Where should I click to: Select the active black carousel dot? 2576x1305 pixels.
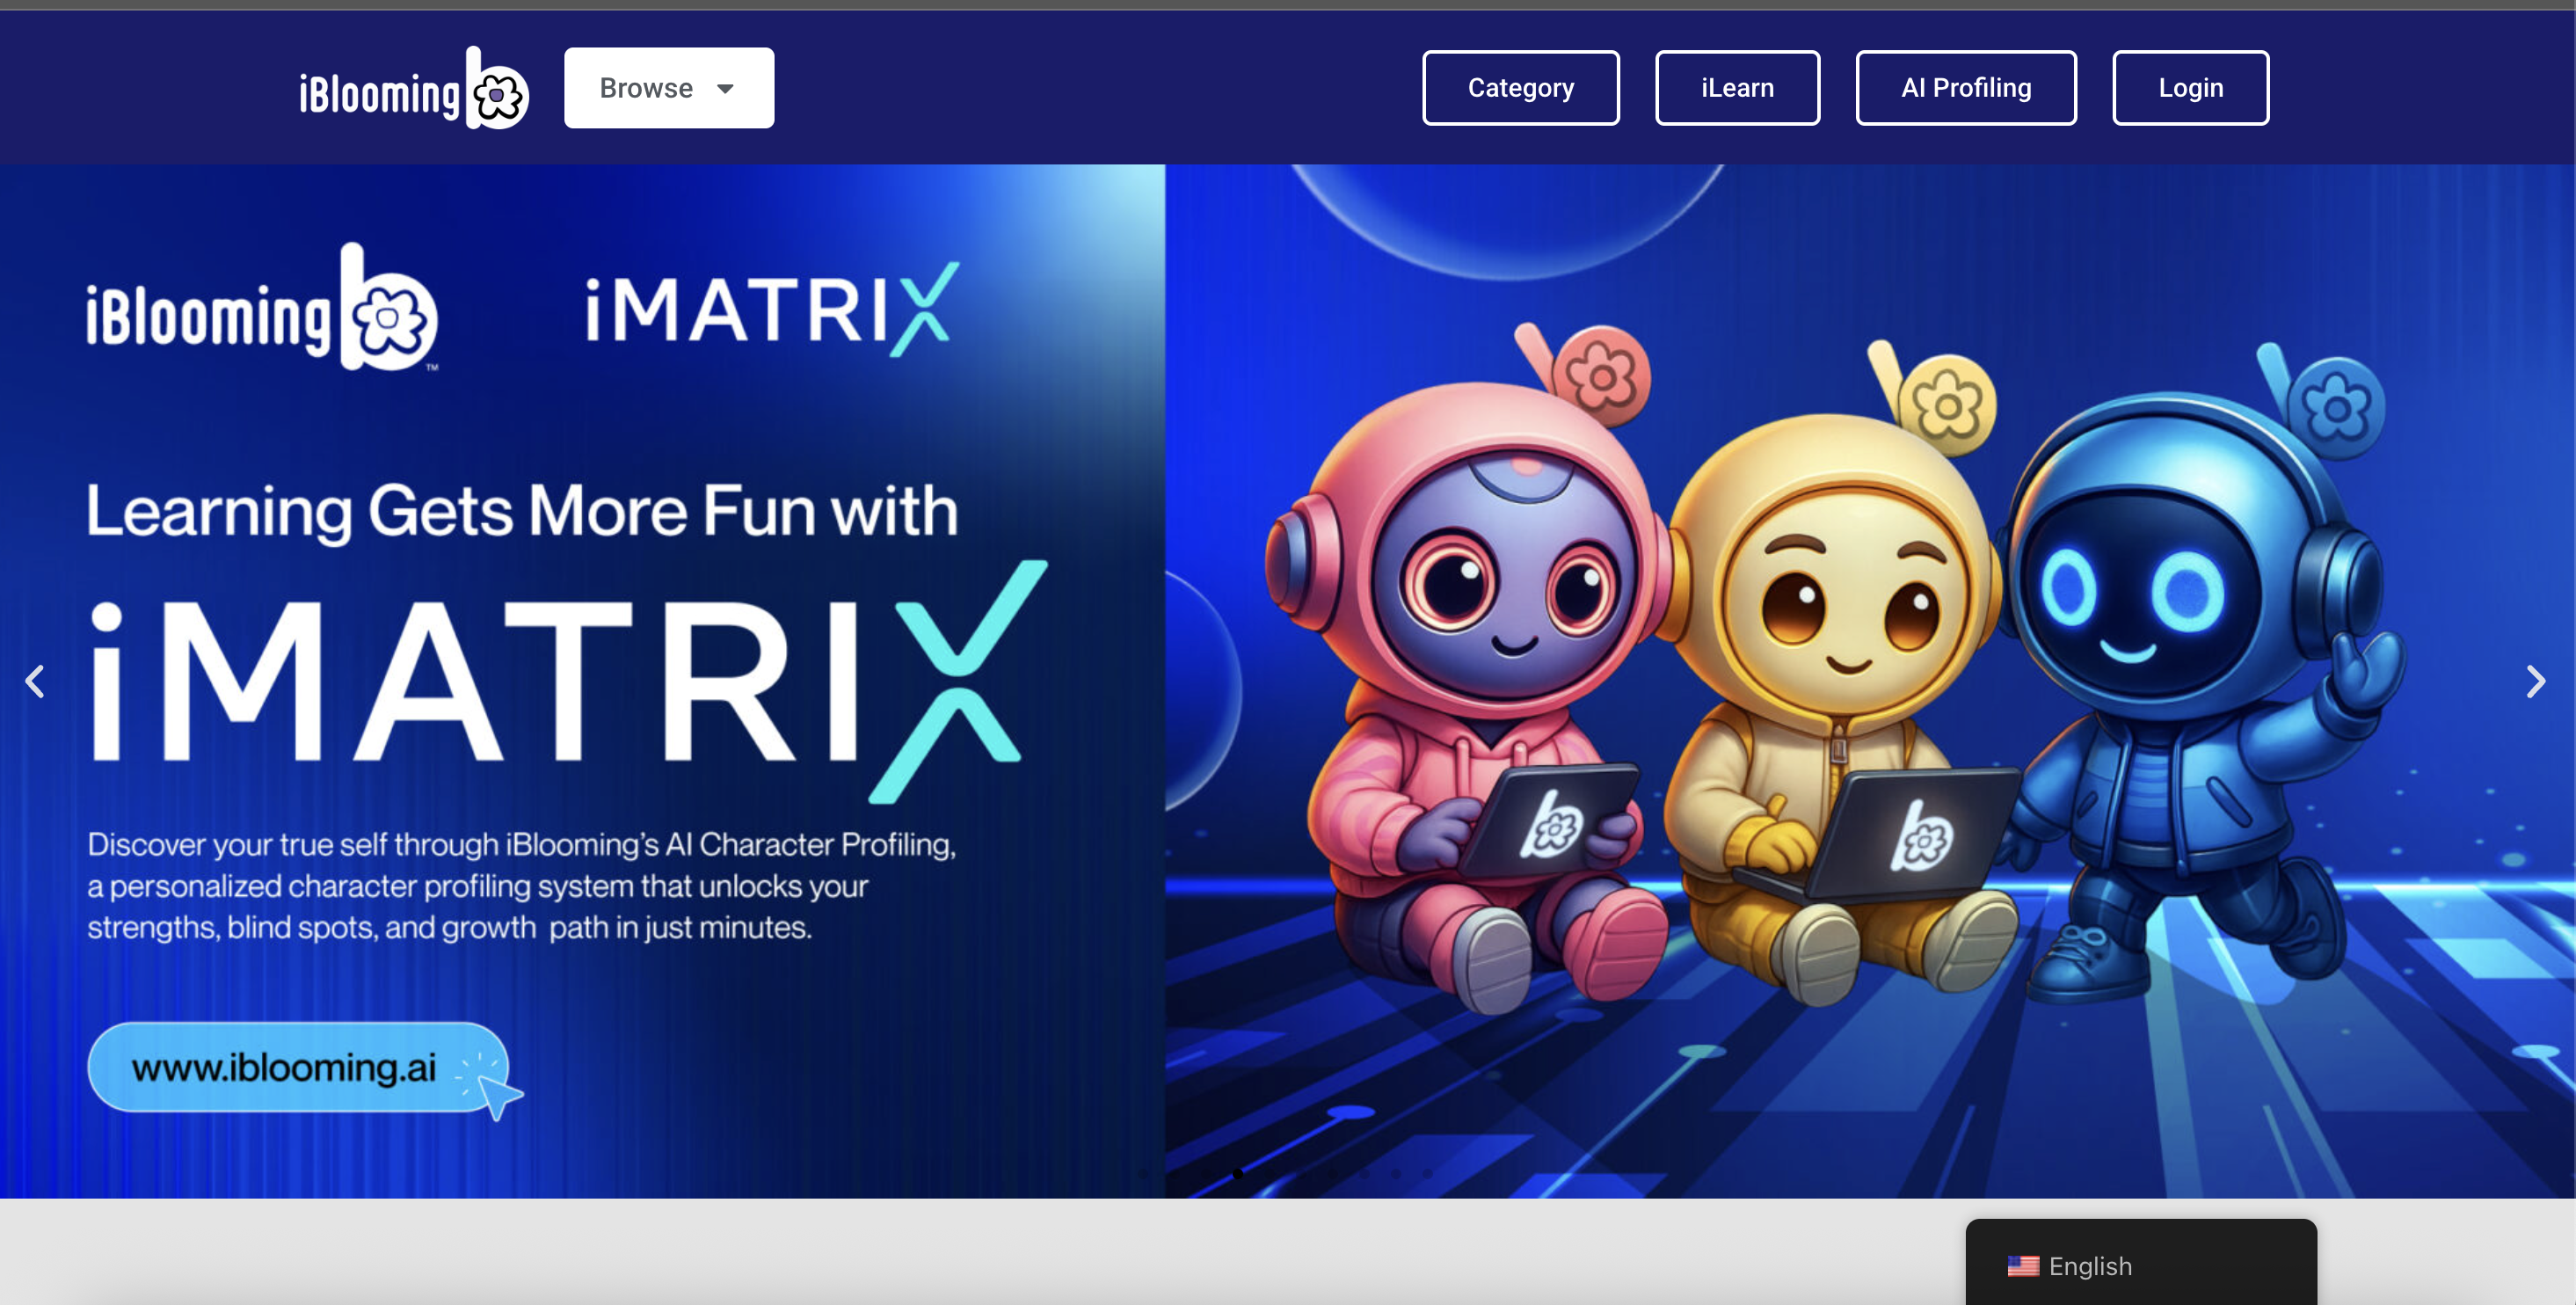[x=1238, y=1174]
